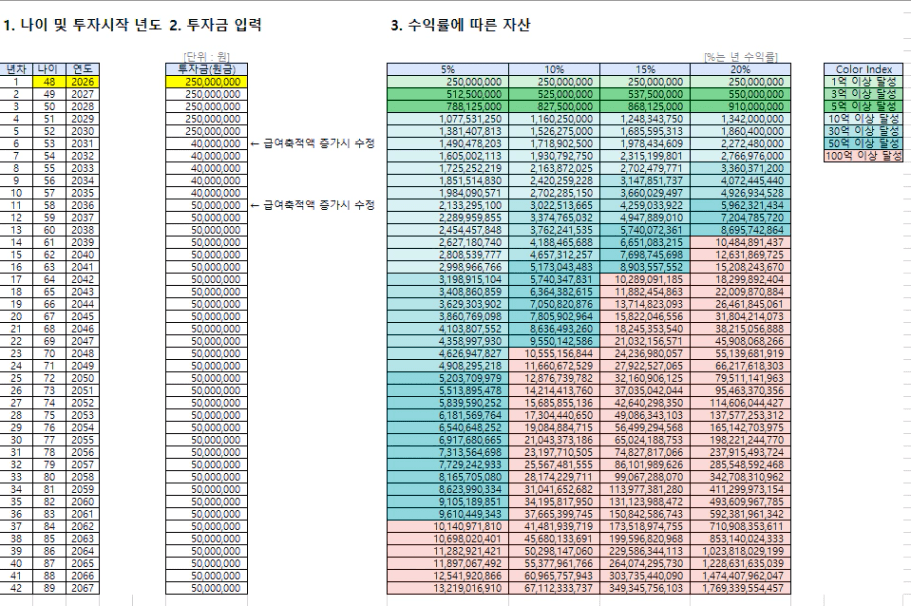Select the year cell 2045
The width and height of the screenshot is (911, 606).
[83, 317]
